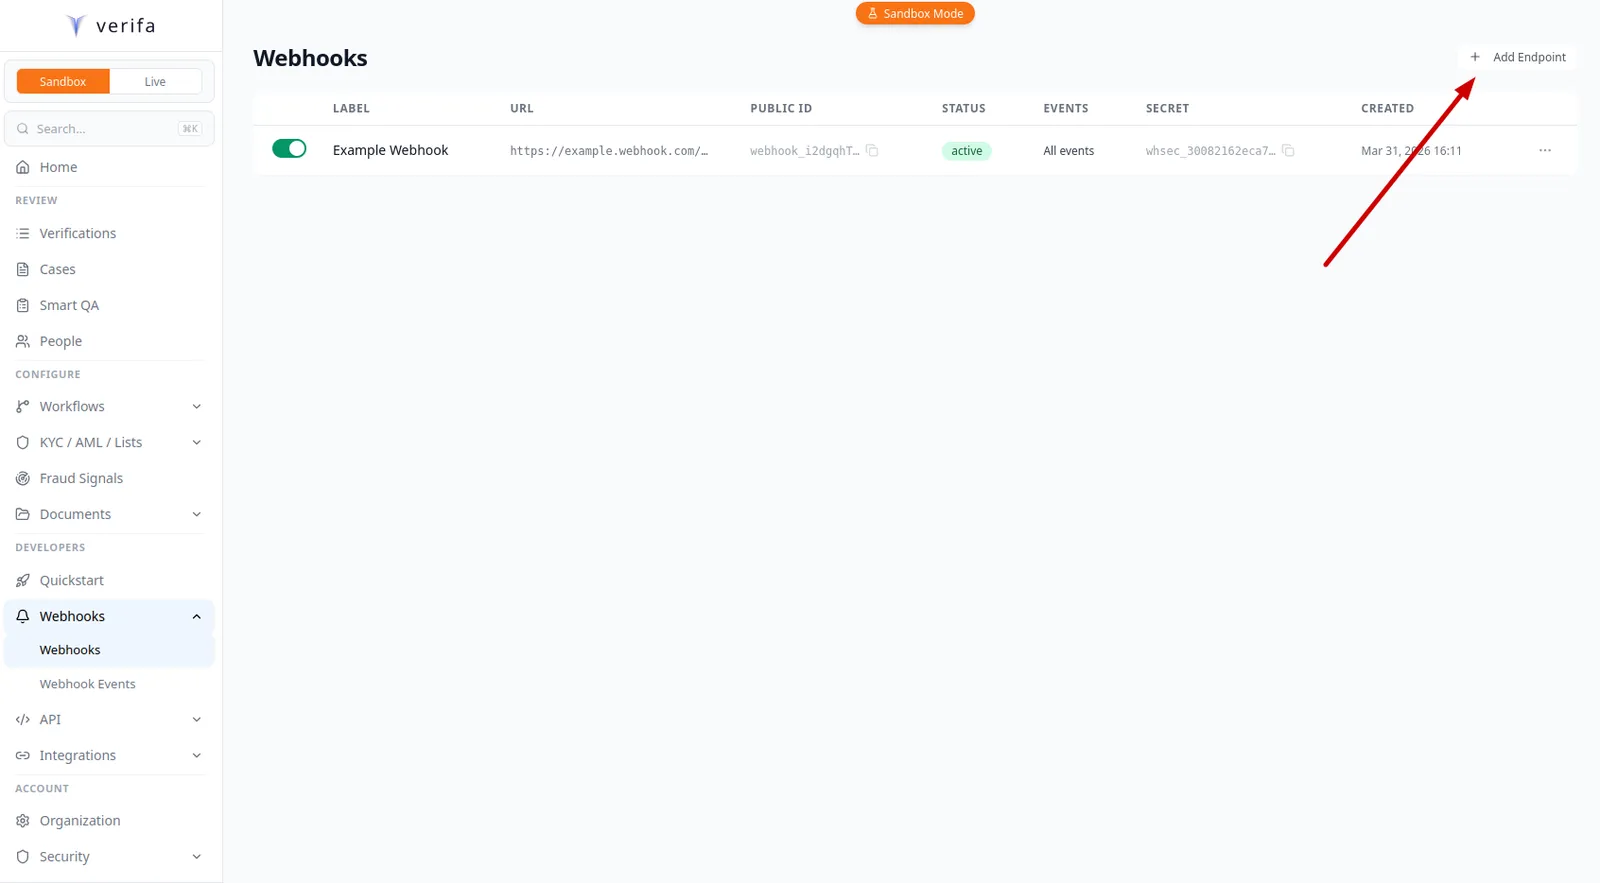Click the Documents folder icon
The height and width of the screenshot is (883, 1600).
23,514
